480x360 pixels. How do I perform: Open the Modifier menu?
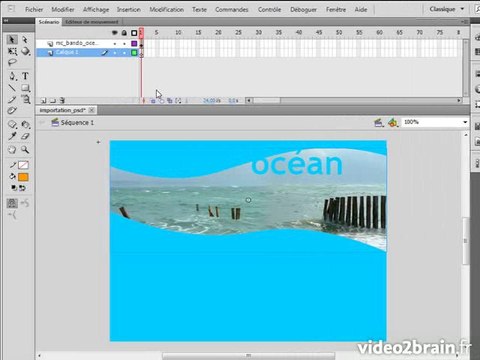[x=63, y=9]
